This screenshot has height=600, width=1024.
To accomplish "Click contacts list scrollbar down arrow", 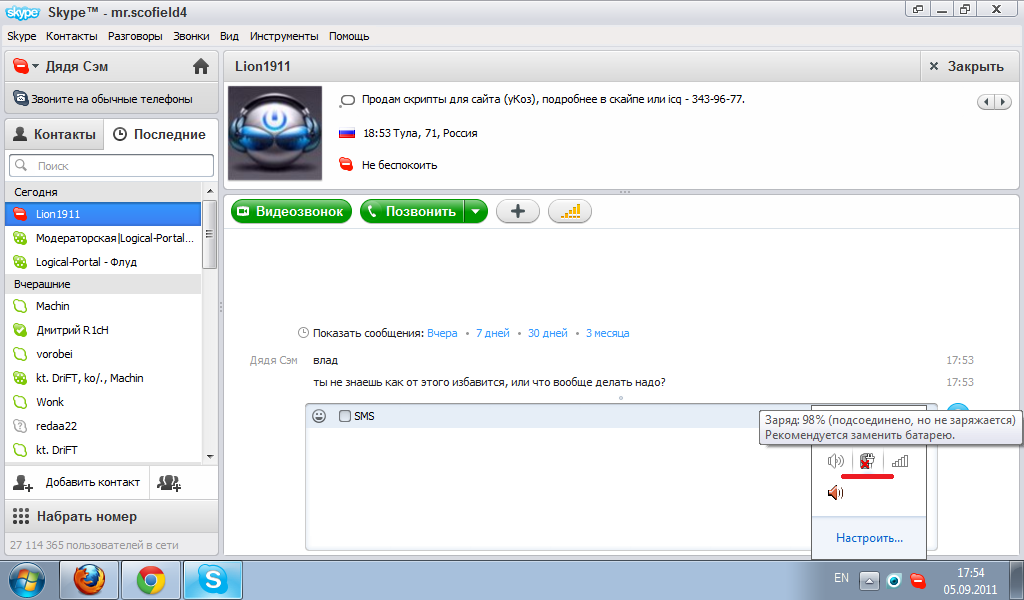I will tap(210, 456).
